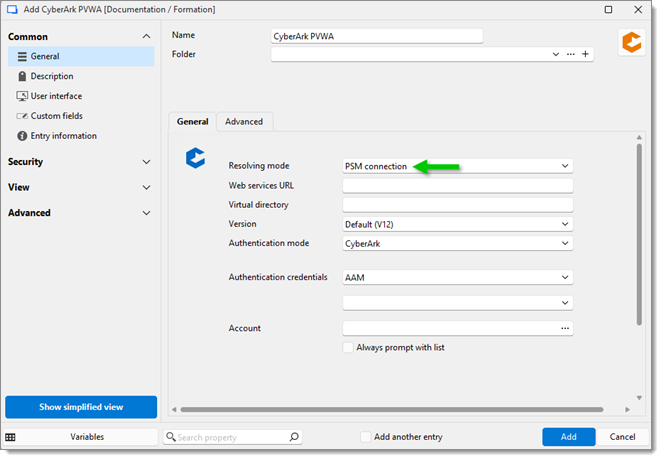The width and height of the screenshot is (662, 460).
Task: Expand the Advanced sidebar section
Action: (147, 213)
